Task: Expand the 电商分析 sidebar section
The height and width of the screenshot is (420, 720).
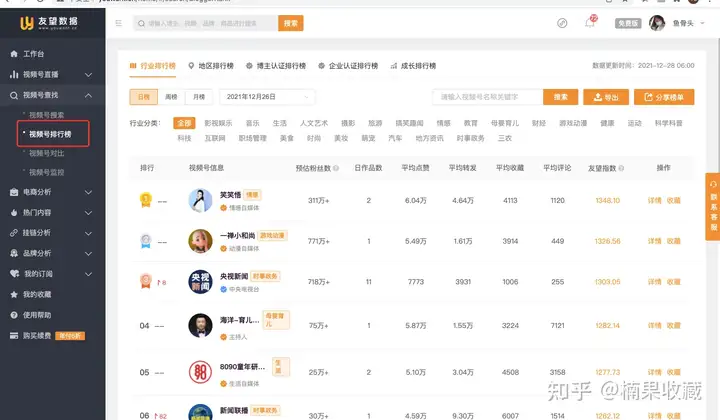Action: [89, 192]
